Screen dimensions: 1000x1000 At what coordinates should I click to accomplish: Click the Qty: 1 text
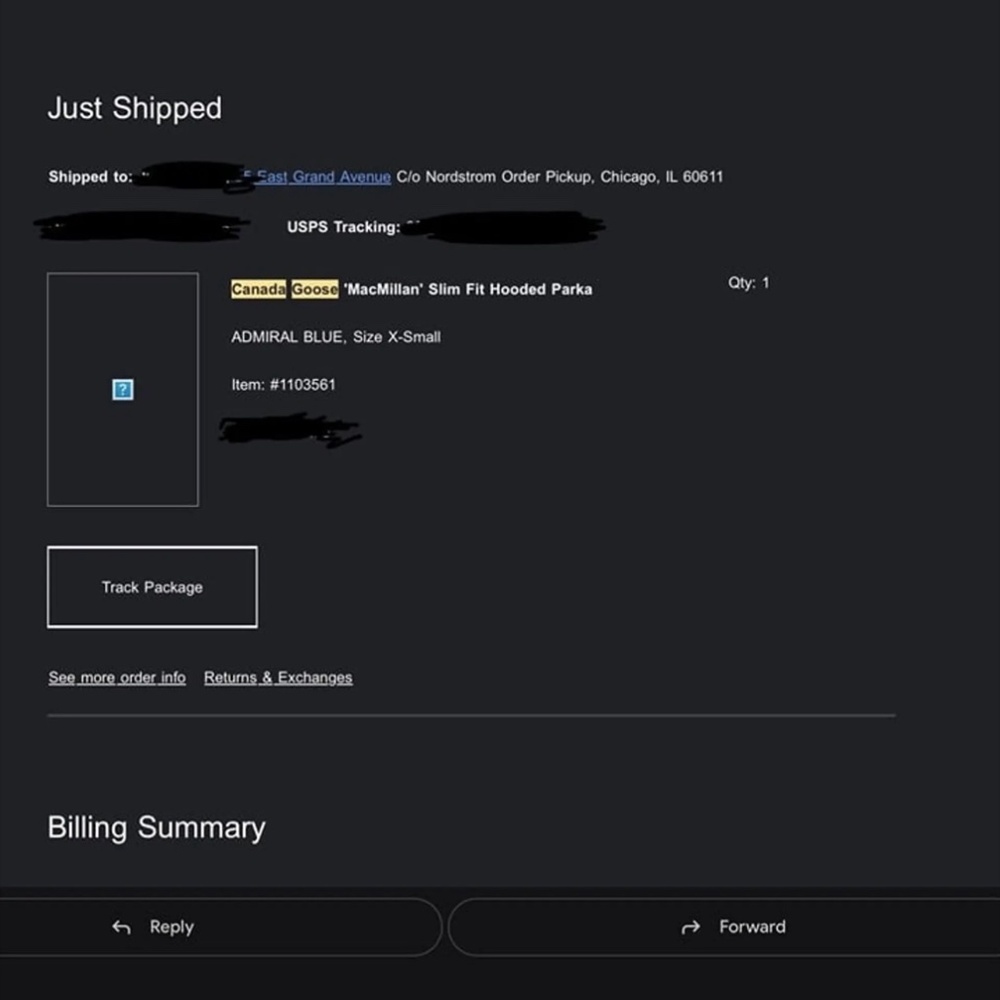748,283
